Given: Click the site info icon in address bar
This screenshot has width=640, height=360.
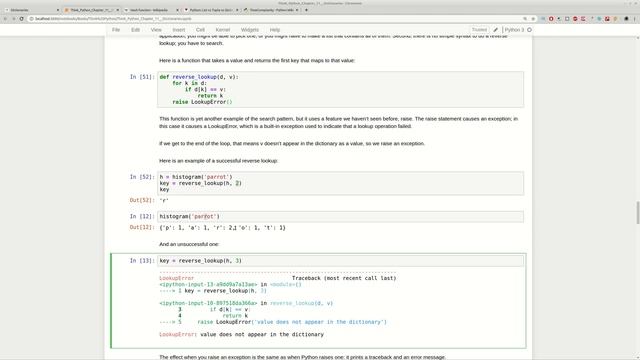Looking at the screenshot, I should [32, 19].
